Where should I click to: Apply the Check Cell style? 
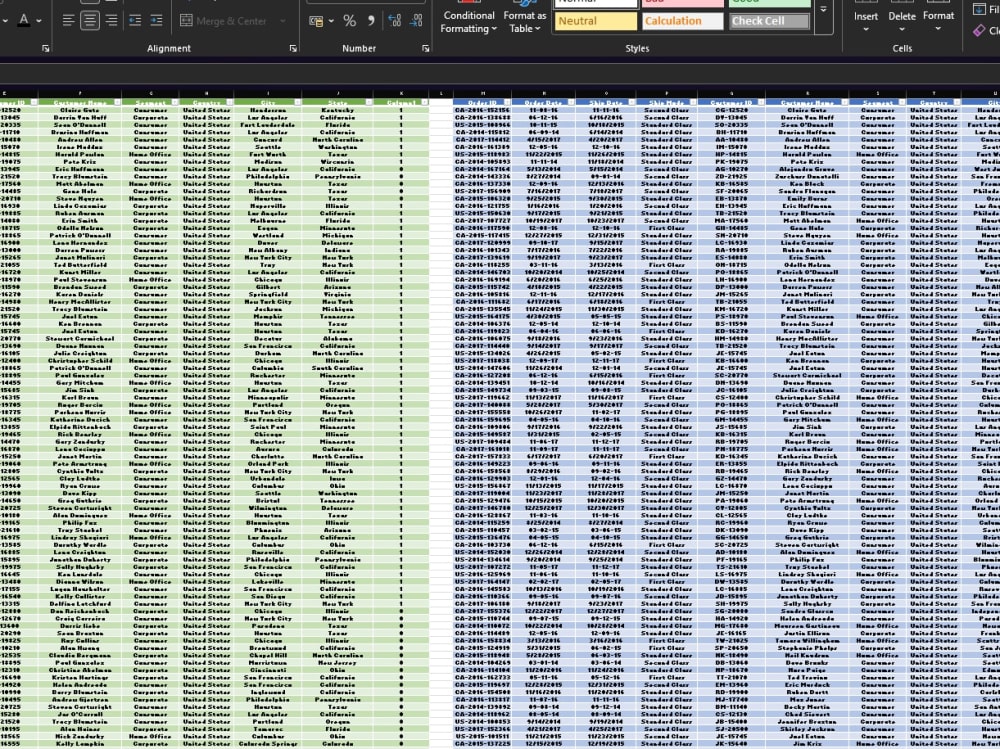click(x=769, y=21)
